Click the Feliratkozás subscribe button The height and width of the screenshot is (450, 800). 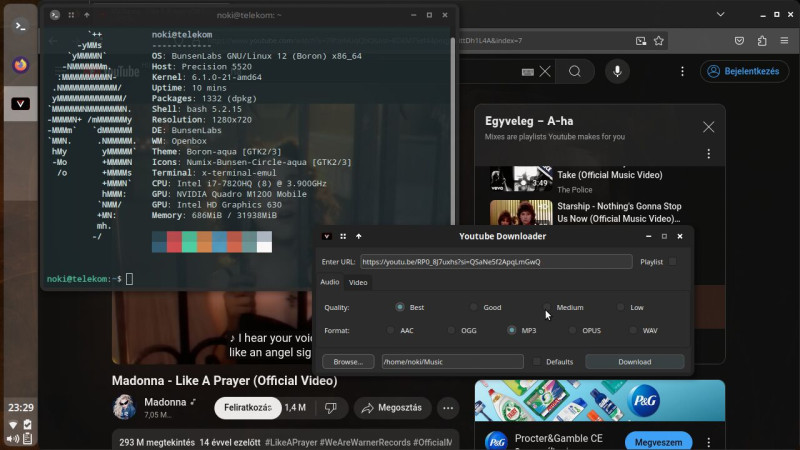point(247,408)
